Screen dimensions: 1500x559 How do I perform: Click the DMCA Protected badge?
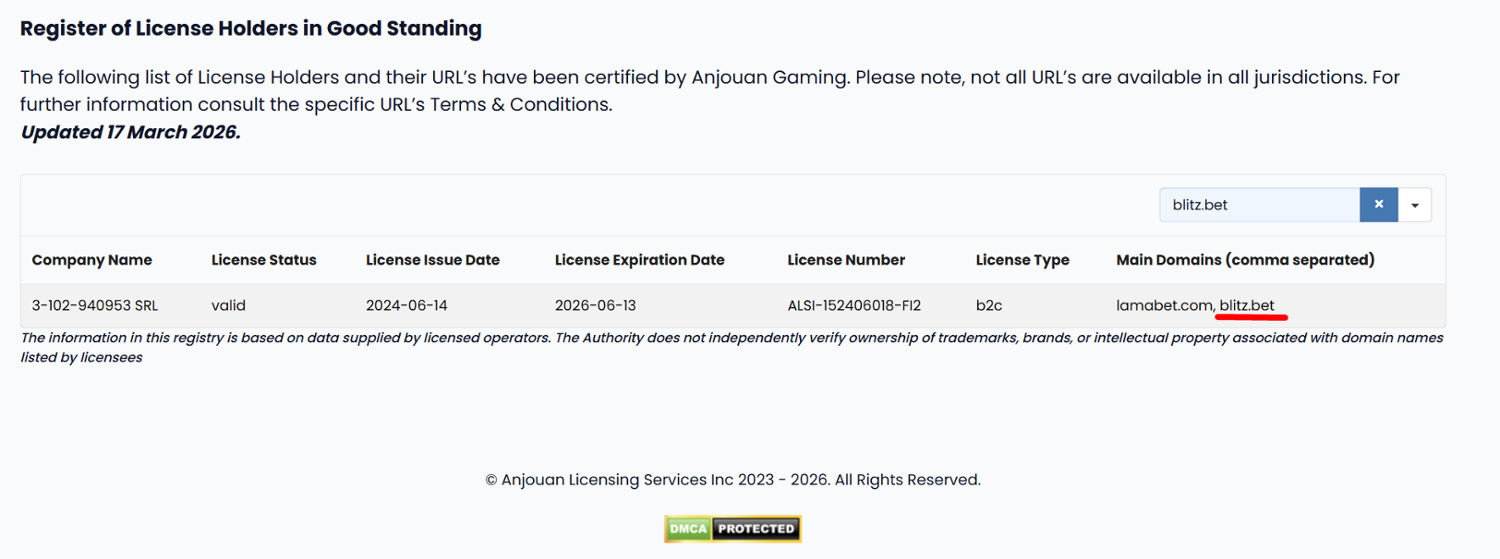click(x=733, y=529)
